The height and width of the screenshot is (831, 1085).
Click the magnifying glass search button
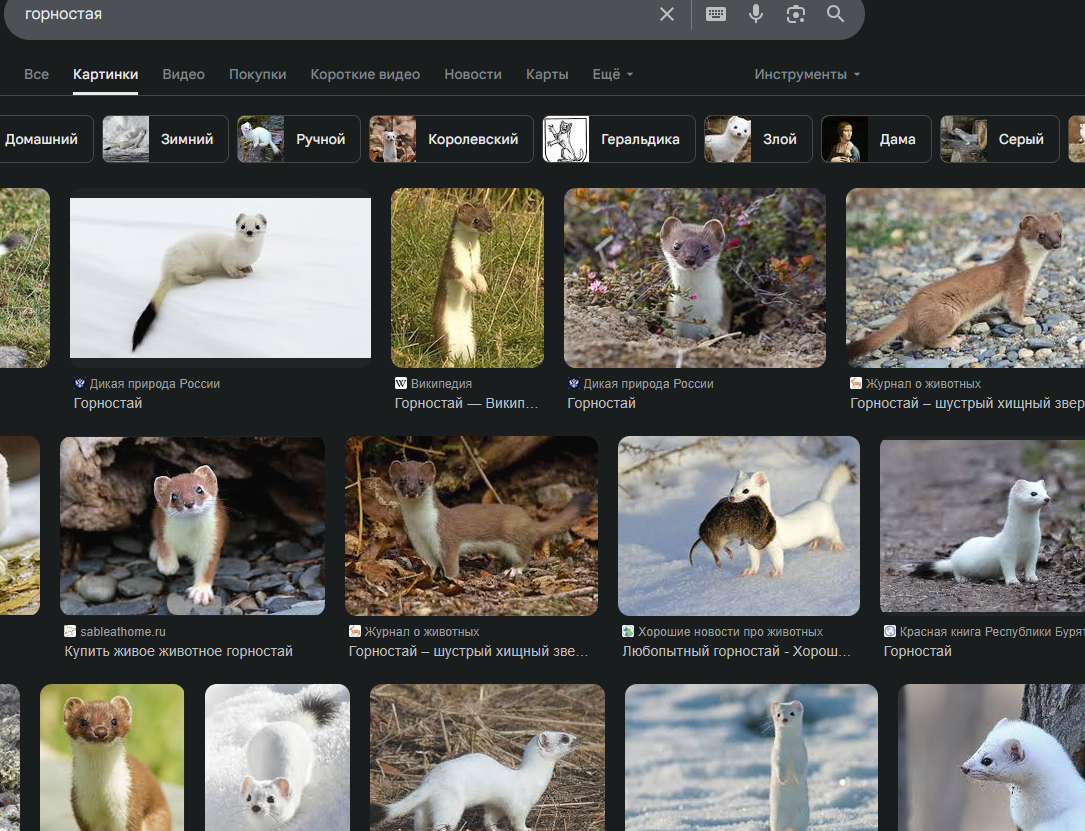[x=836, y=14]
